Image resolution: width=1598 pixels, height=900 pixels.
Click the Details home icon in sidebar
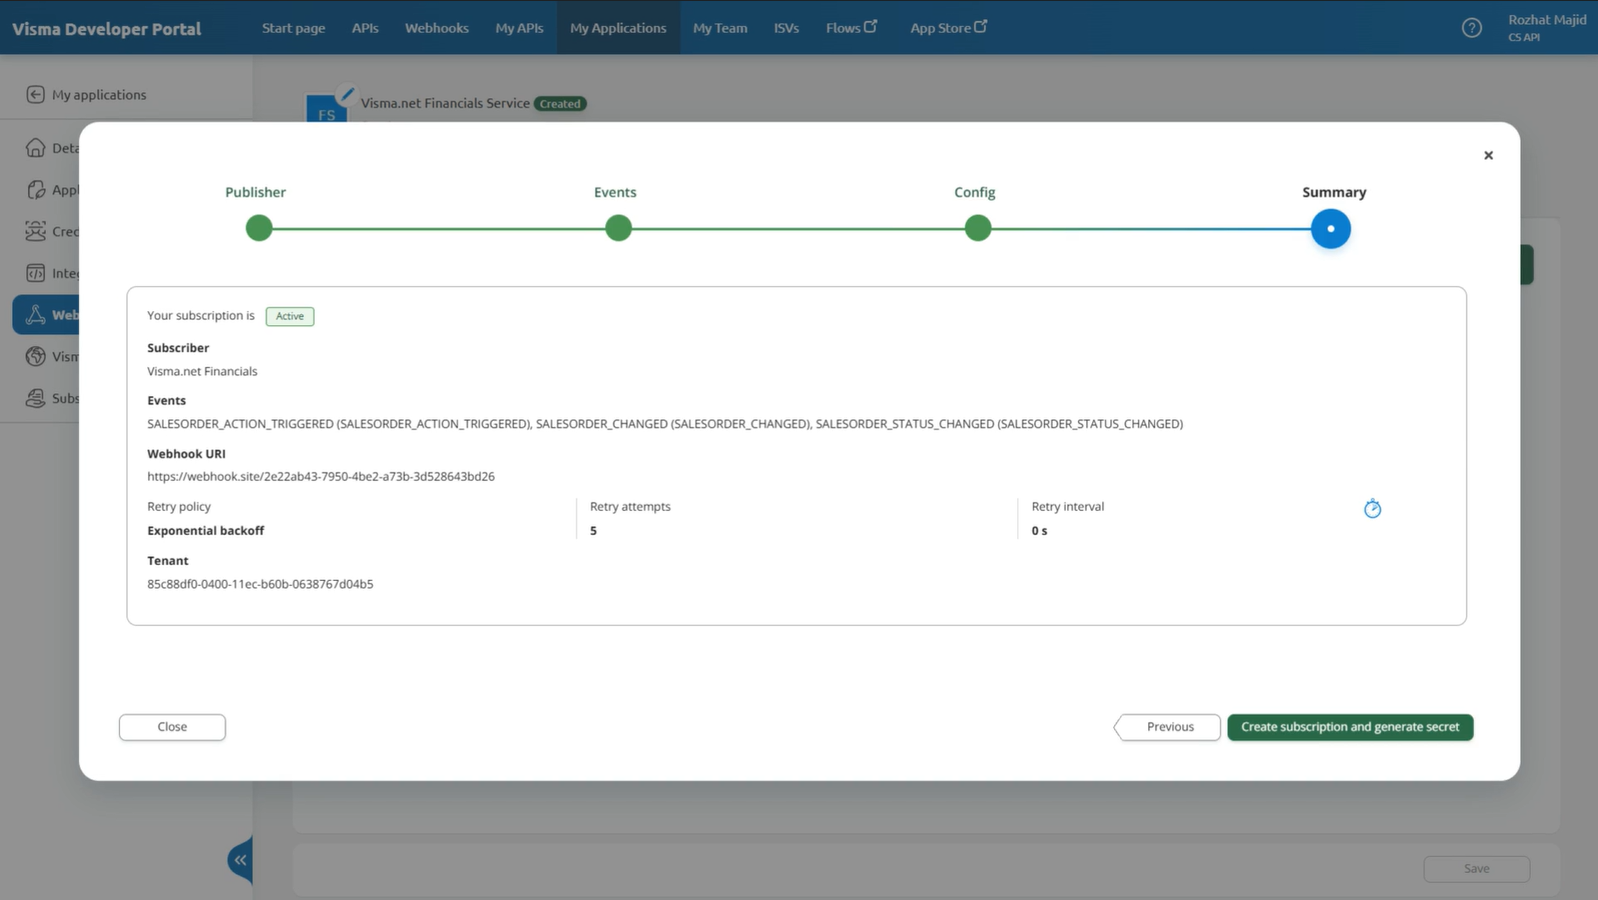click(x=36, y=148)
